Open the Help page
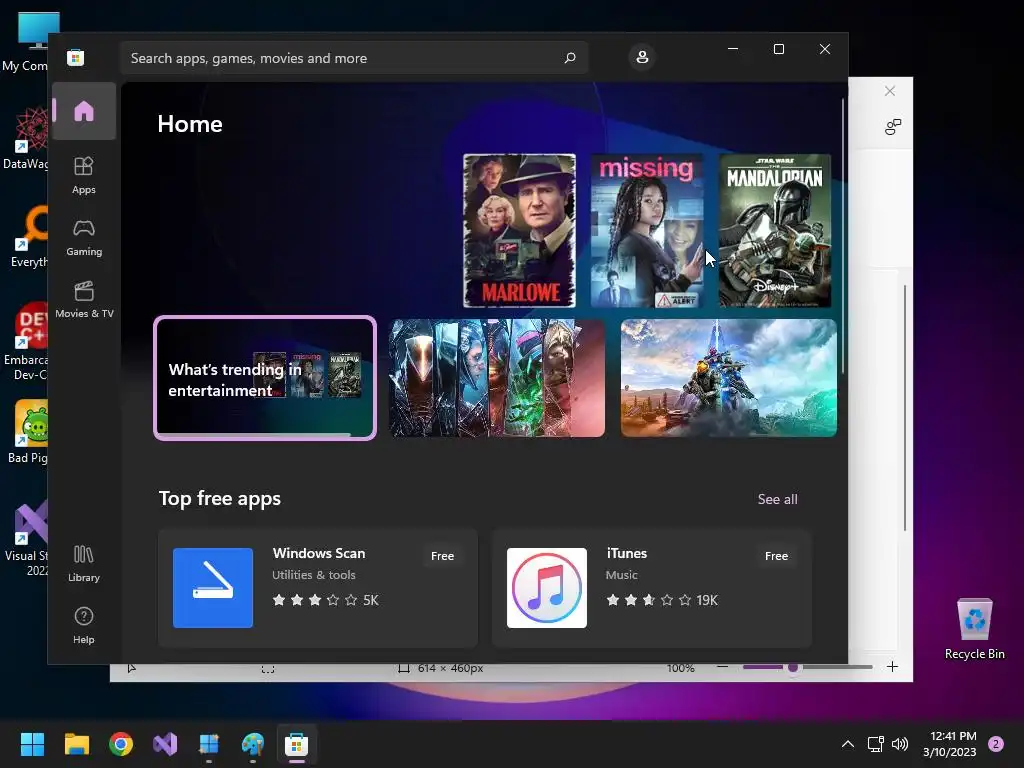 tap(84, 625)
